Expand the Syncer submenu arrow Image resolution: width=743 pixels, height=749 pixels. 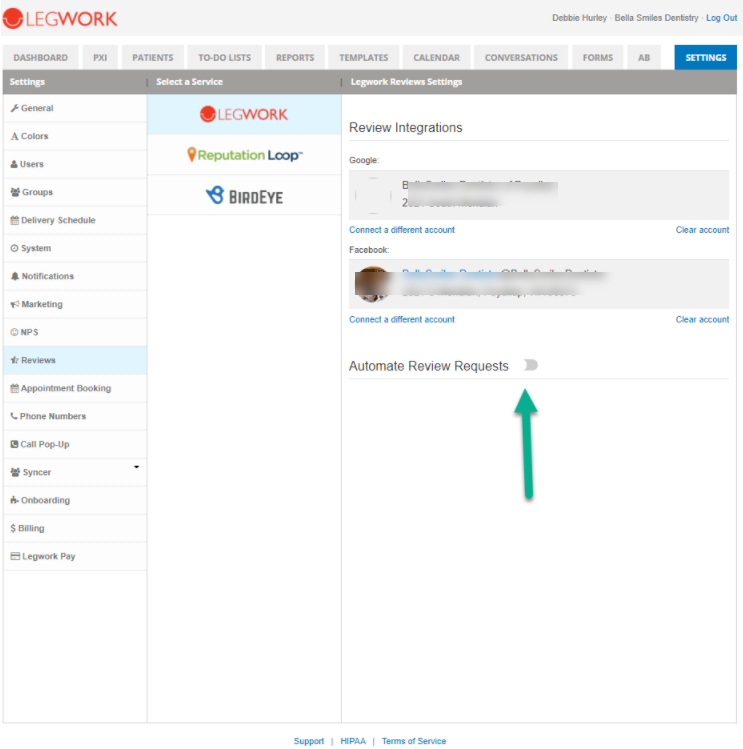[136, 467]
